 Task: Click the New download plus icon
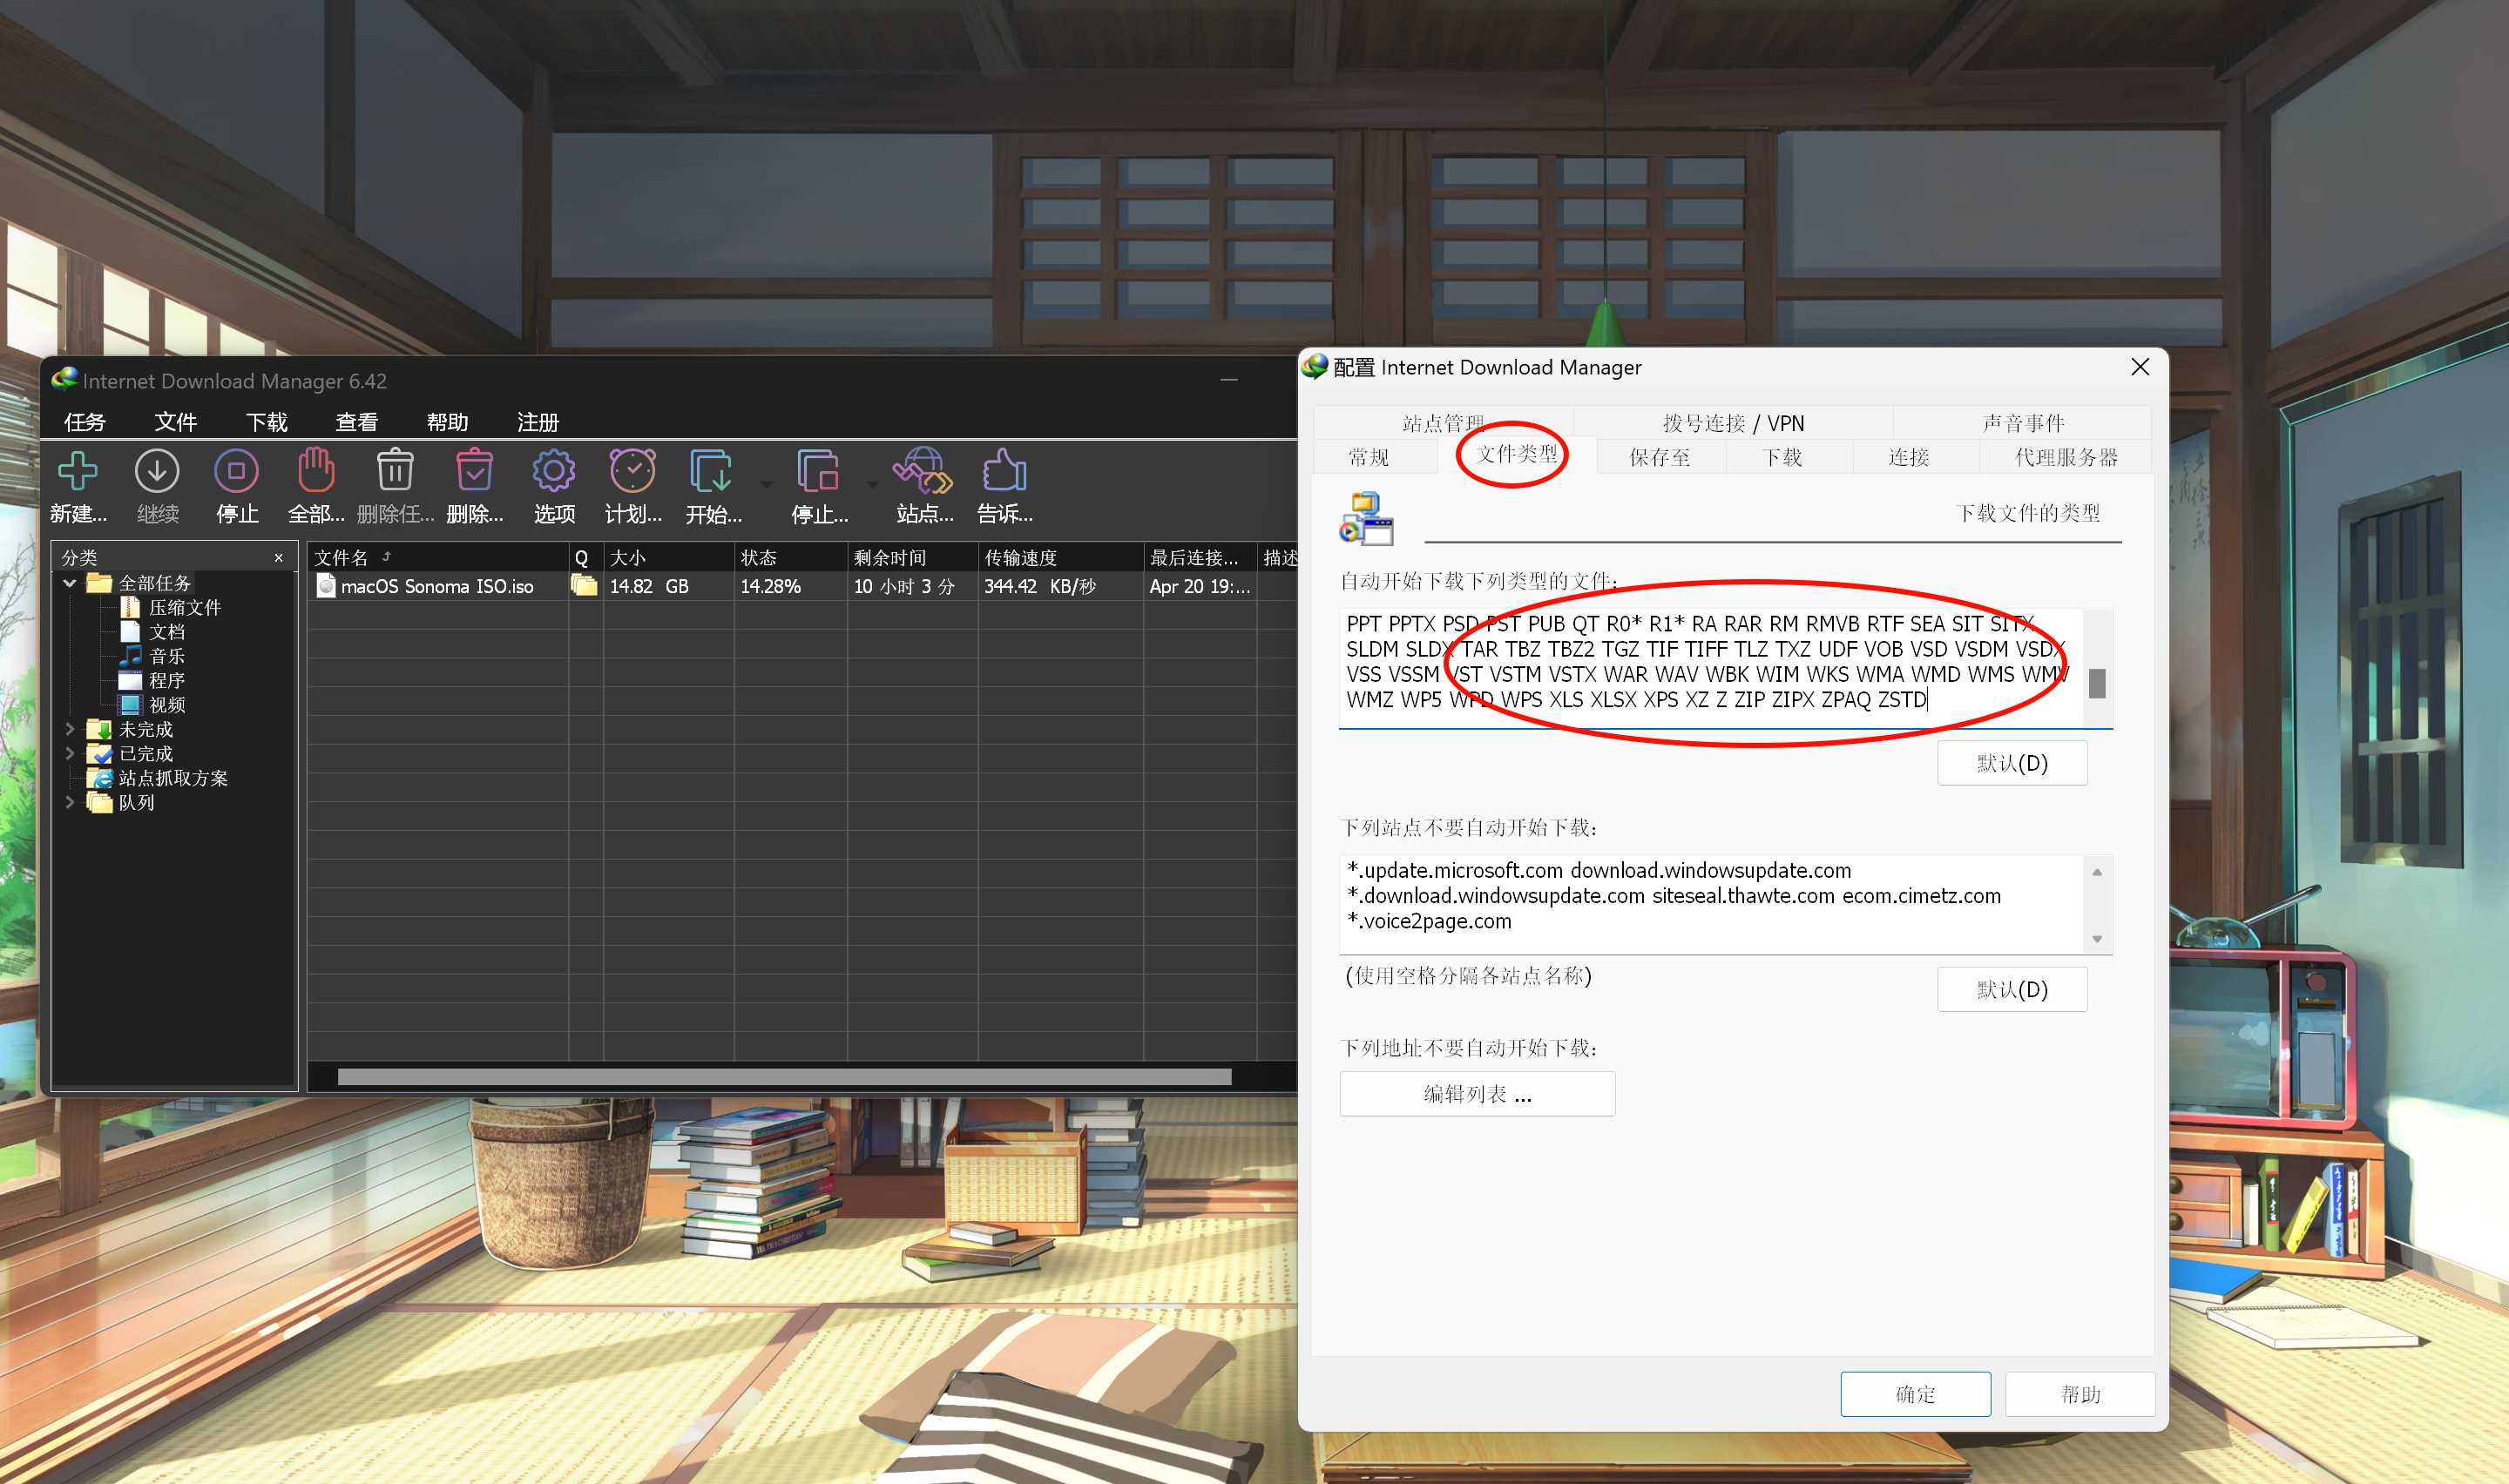coord(77,471)
